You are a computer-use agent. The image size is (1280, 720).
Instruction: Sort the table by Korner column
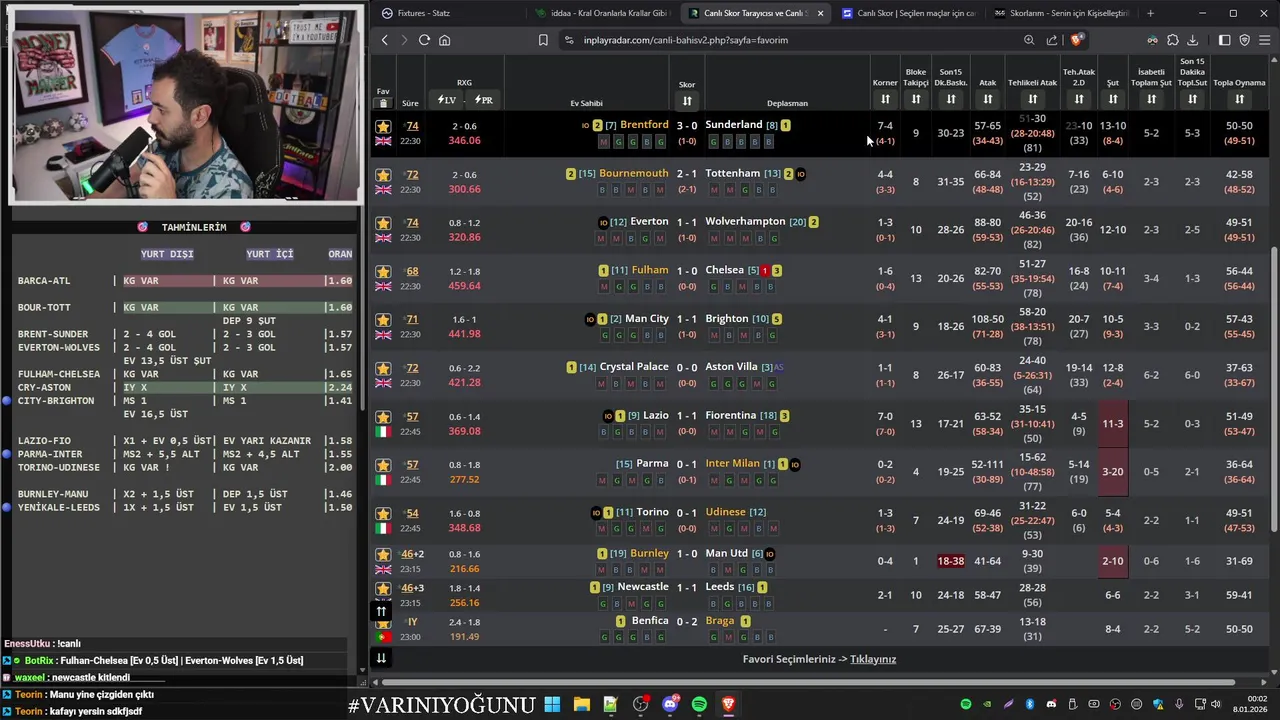(x=885, y=99)
